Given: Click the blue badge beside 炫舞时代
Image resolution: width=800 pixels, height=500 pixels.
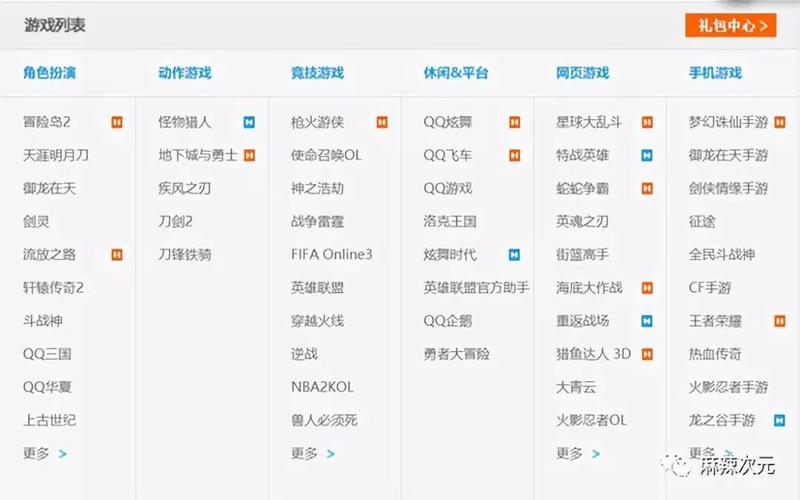Looking at the screenshot, I should [x=514, y=255].
